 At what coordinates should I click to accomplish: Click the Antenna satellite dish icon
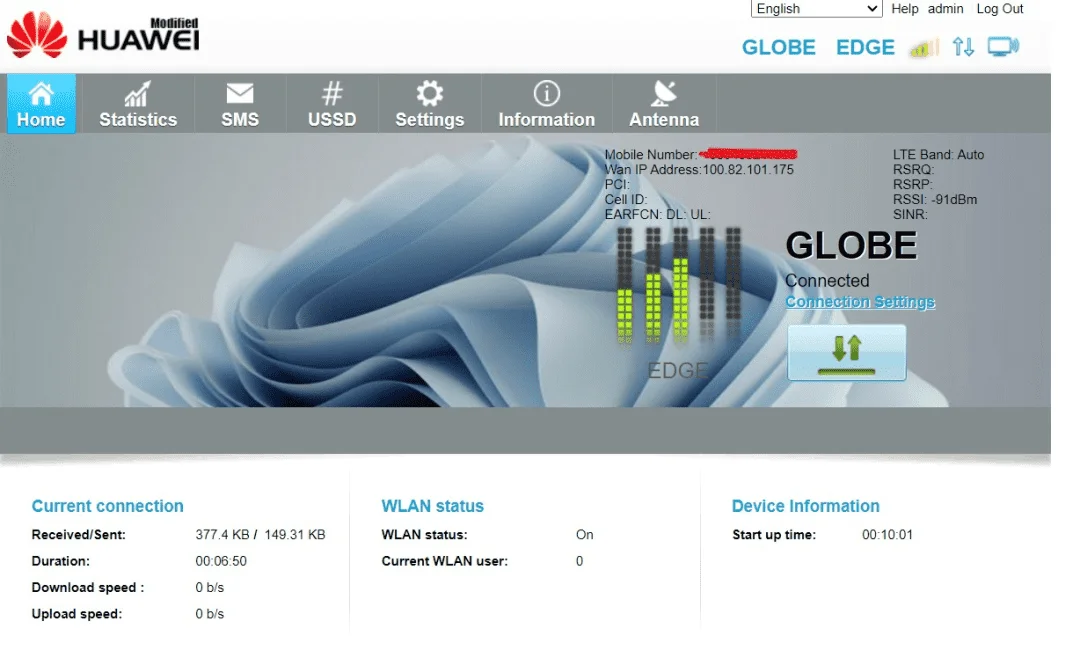[x=664, y=93]
